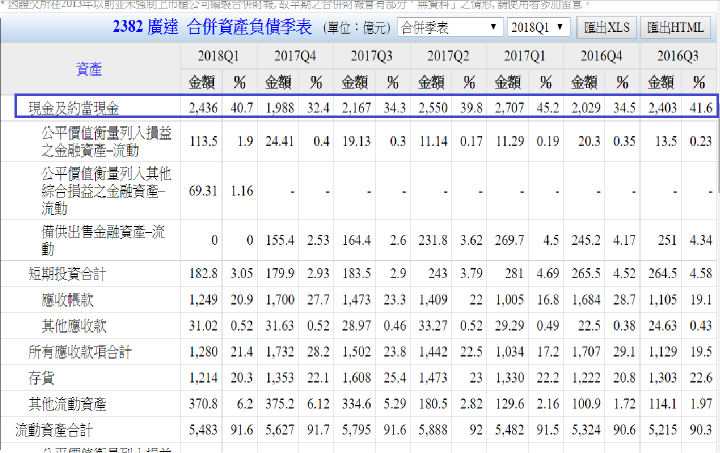The height and width of the screenshot is (453, 720).
Task: Click the 匯出XLS export button
Action: pos(607,28)
